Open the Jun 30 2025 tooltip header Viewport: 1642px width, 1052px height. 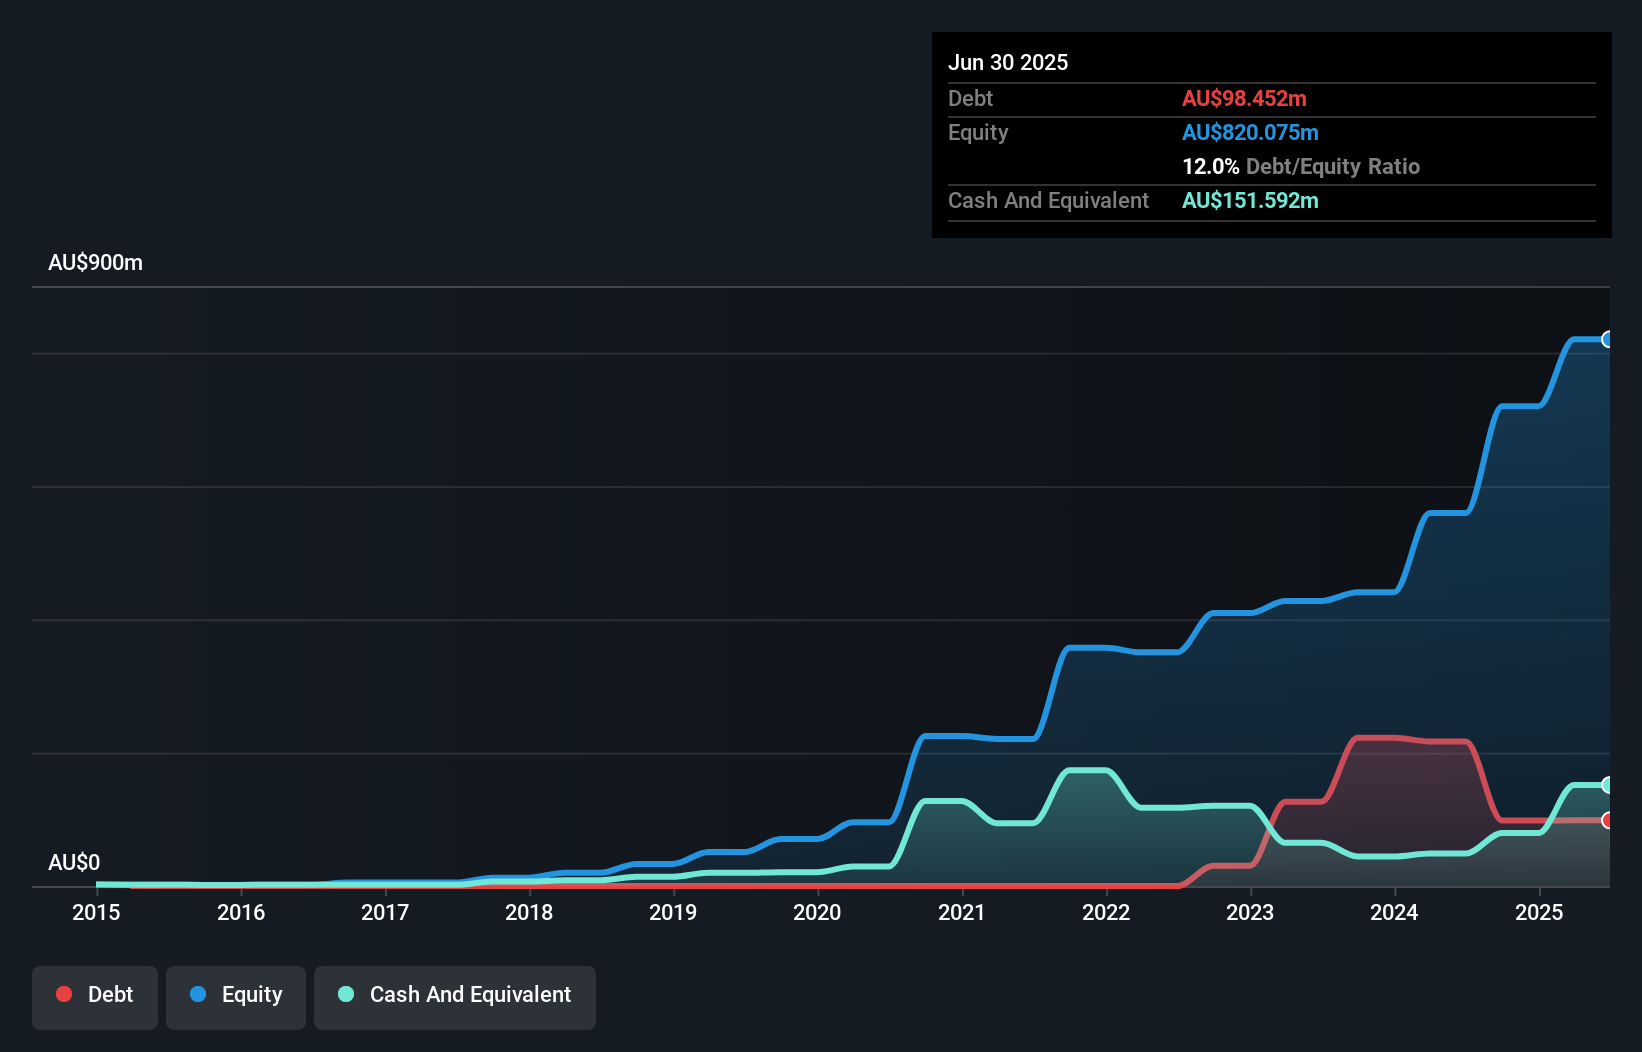click(x=1008, y=62)
